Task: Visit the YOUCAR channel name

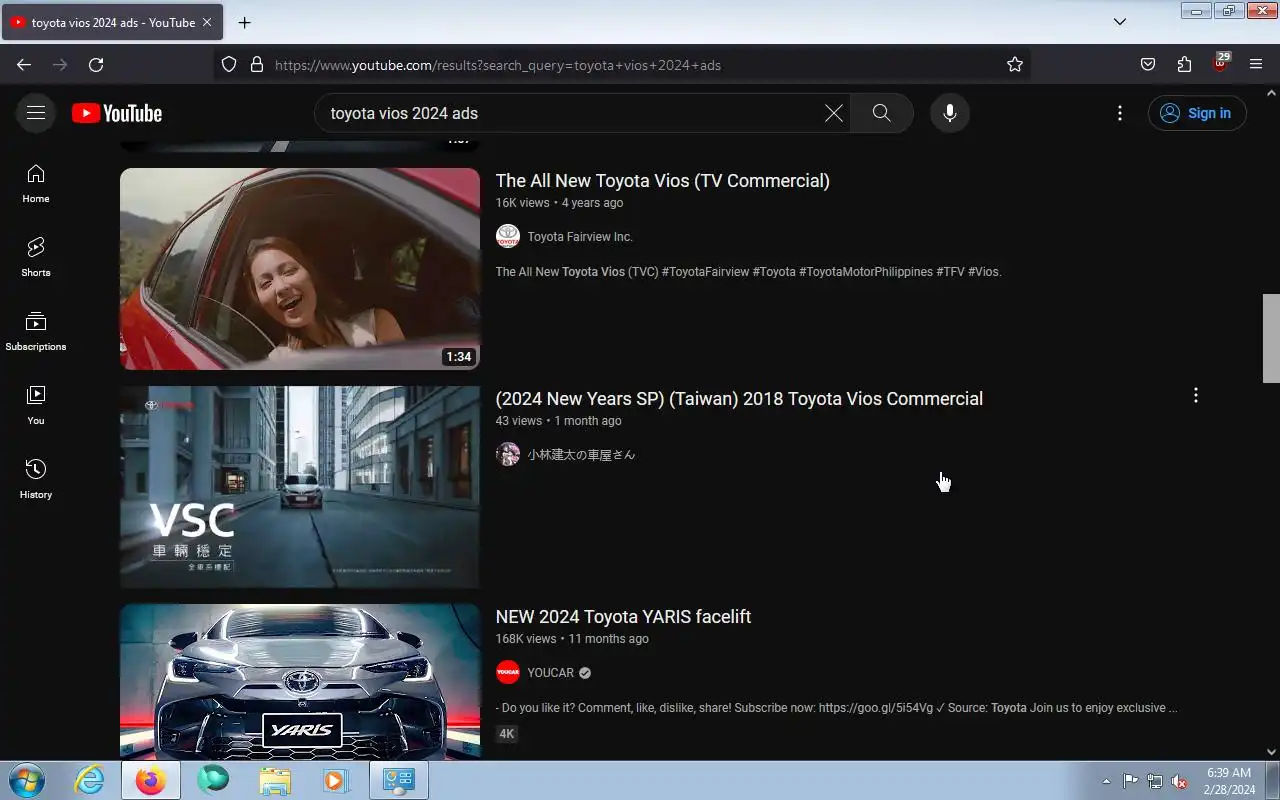Action: click(551, 673)
